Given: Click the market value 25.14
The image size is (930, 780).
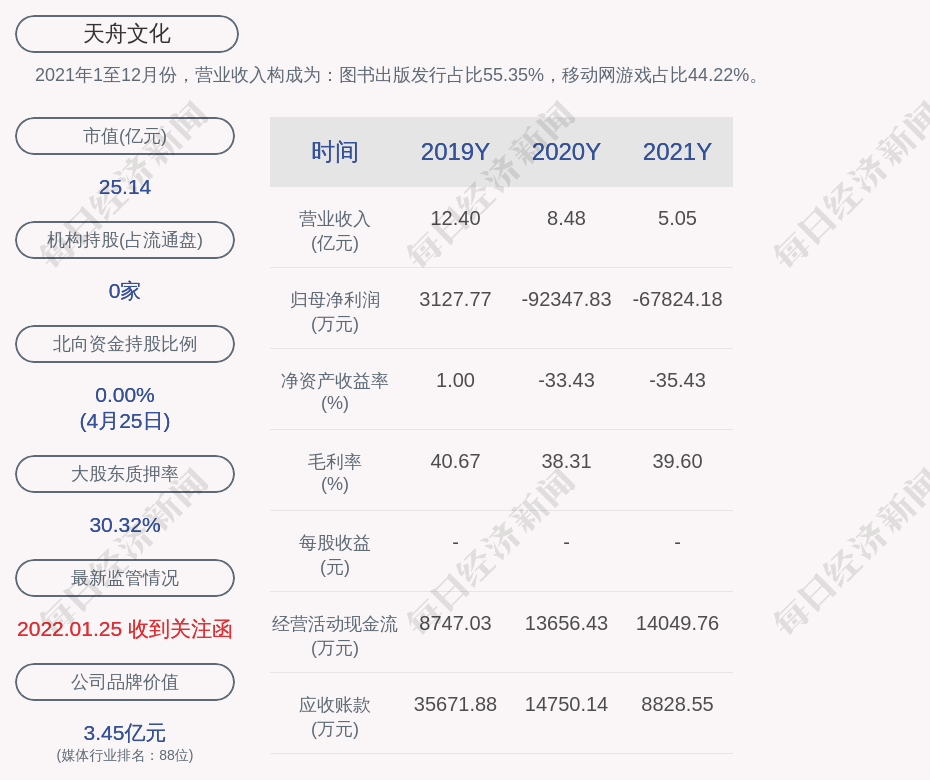Looking at the screenshot, I should point(125,187).
